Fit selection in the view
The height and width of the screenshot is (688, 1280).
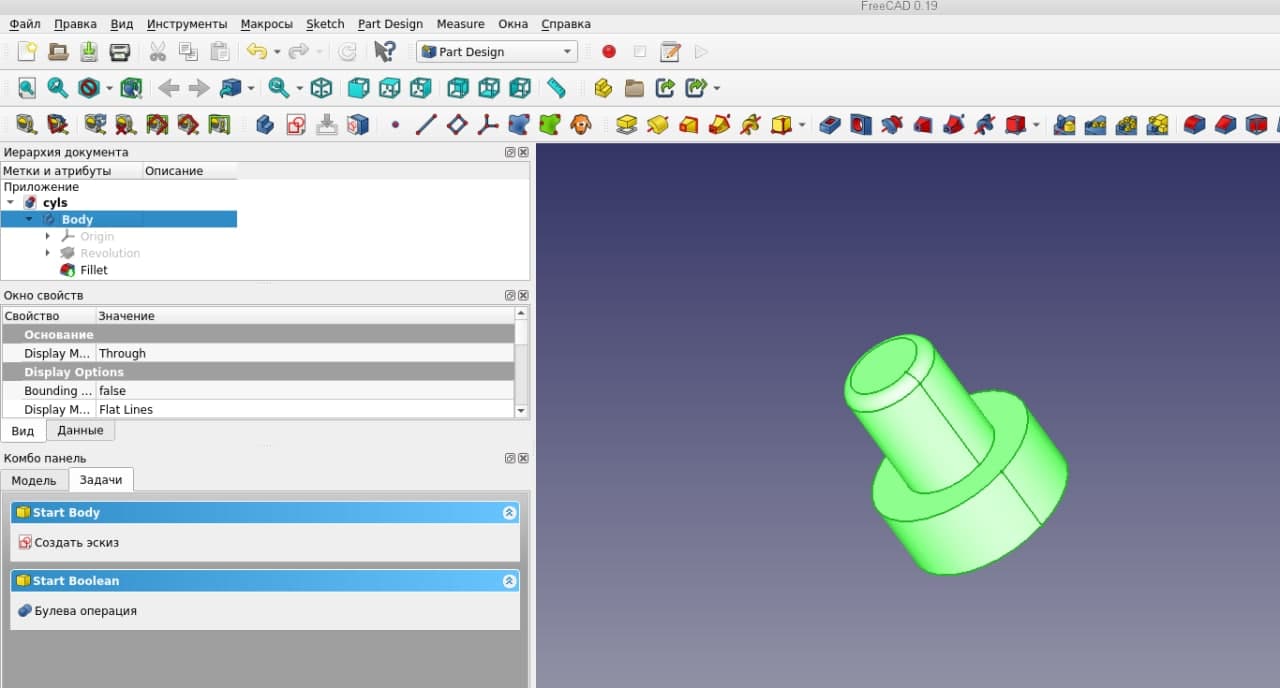click(58, 88)
